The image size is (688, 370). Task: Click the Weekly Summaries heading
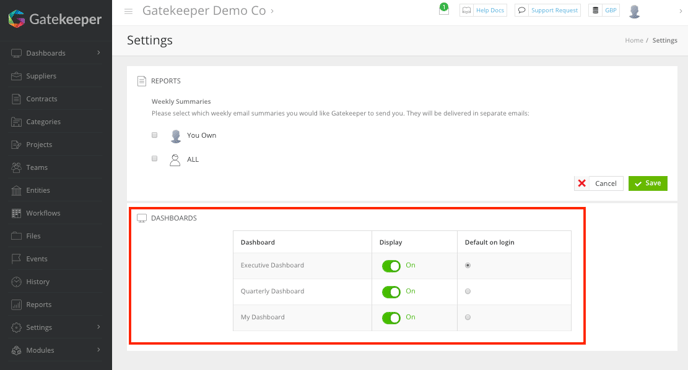click(x=181, y=101)
